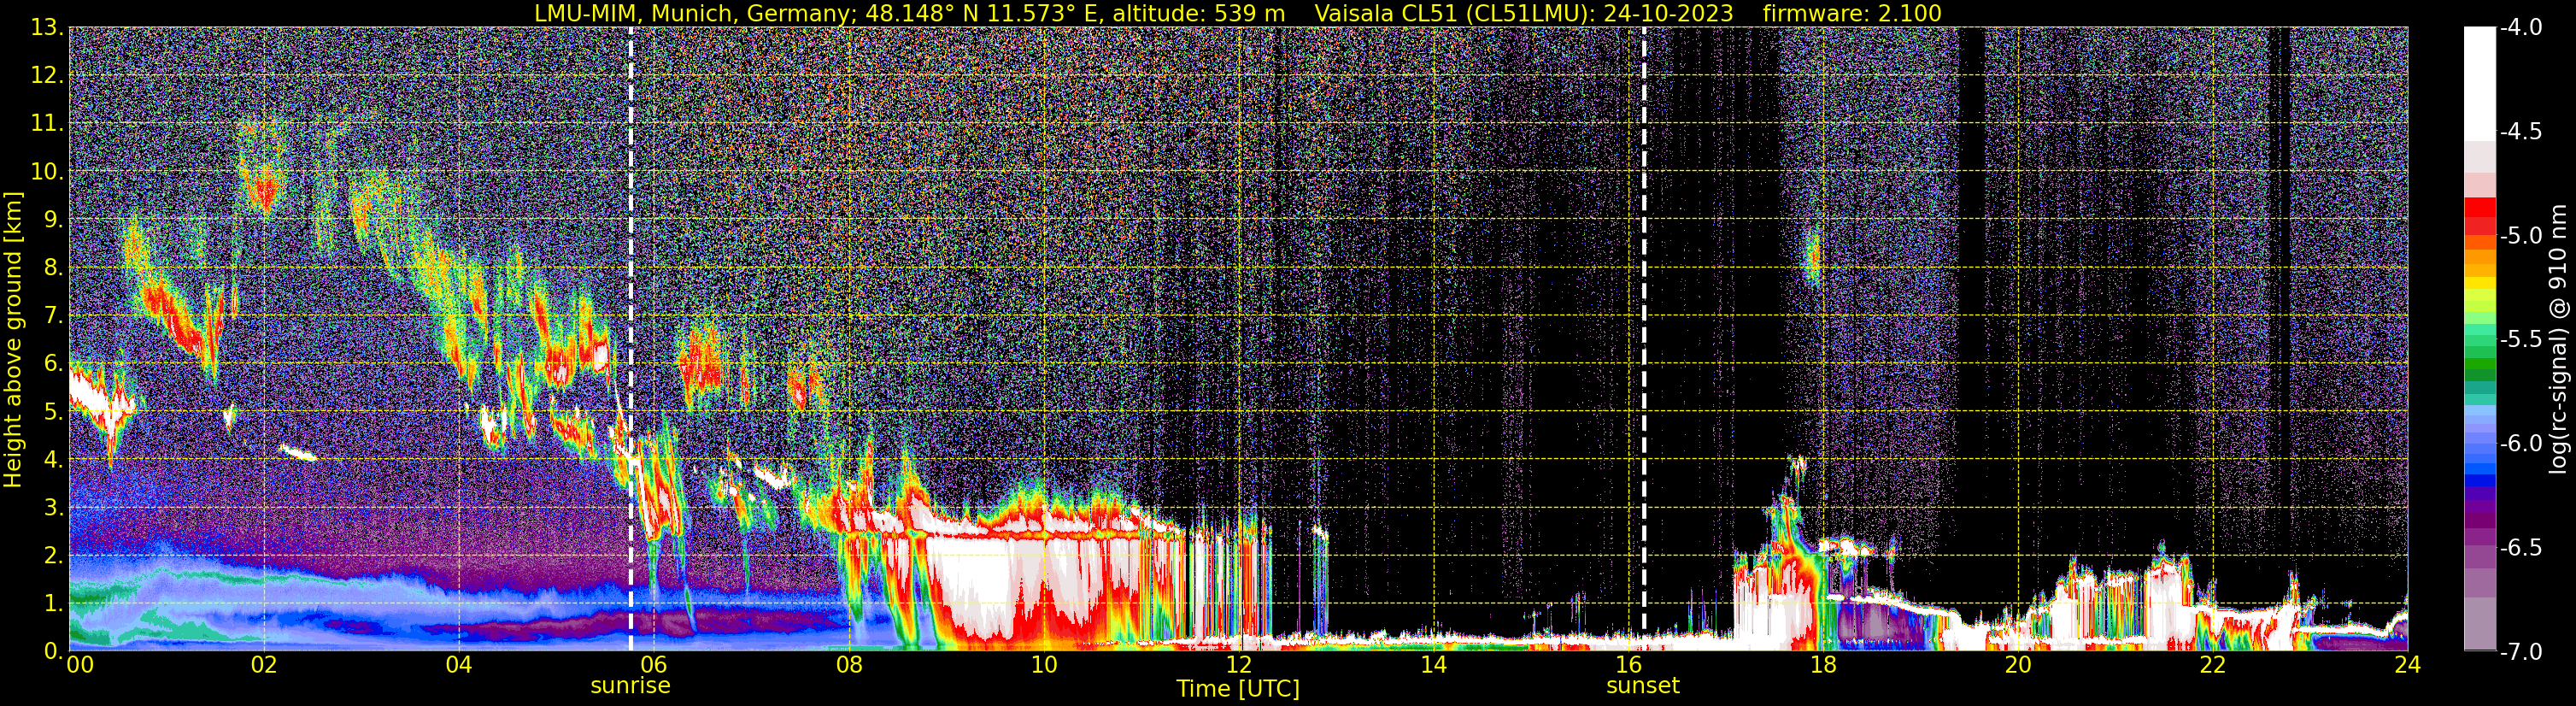Click the colorbar value '-4.5'
Screen dimensions: 2576x706
(x=2521, y=132)
